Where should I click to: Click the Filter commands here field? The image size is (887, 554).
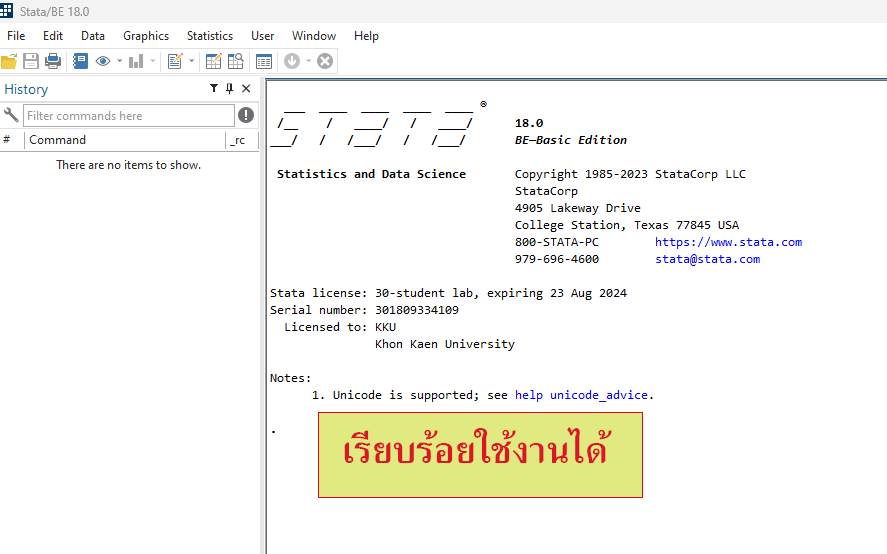128,115
